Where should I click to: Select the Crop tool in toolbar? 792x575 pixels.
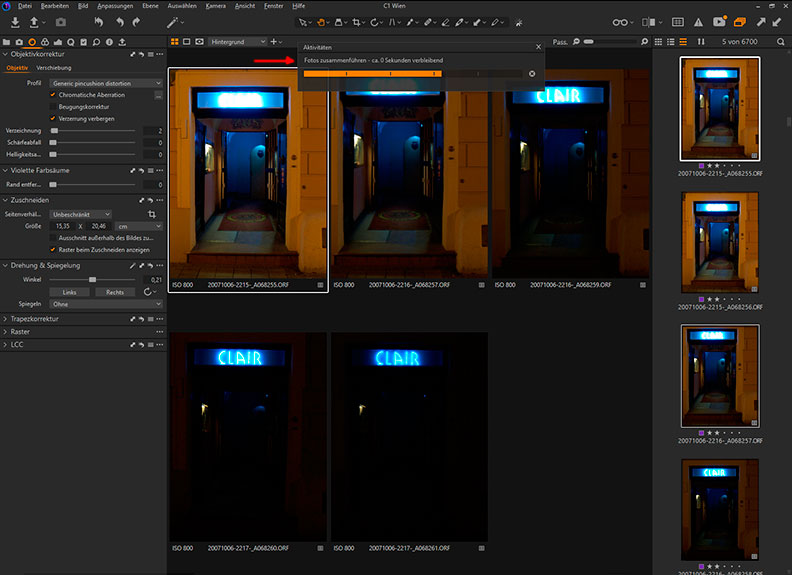tap(357, 22)
